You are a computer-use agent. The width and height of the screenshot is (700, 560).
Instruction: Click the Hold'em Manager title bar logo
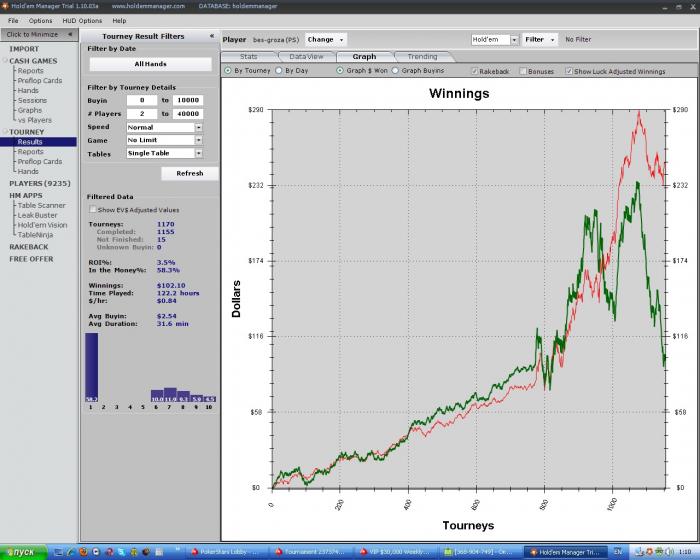tap(6, 6)
